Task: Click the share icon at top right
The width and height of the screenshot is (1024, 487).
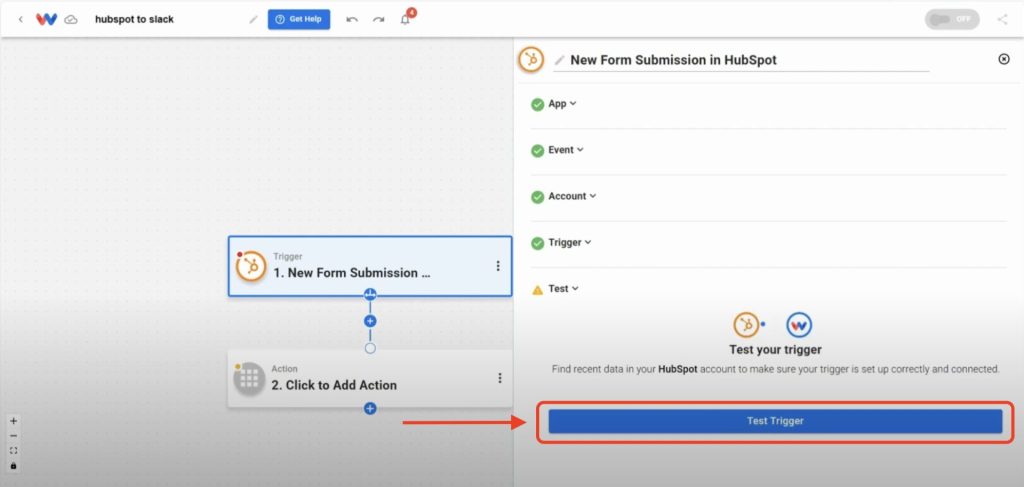Action: pos(1002,20)
